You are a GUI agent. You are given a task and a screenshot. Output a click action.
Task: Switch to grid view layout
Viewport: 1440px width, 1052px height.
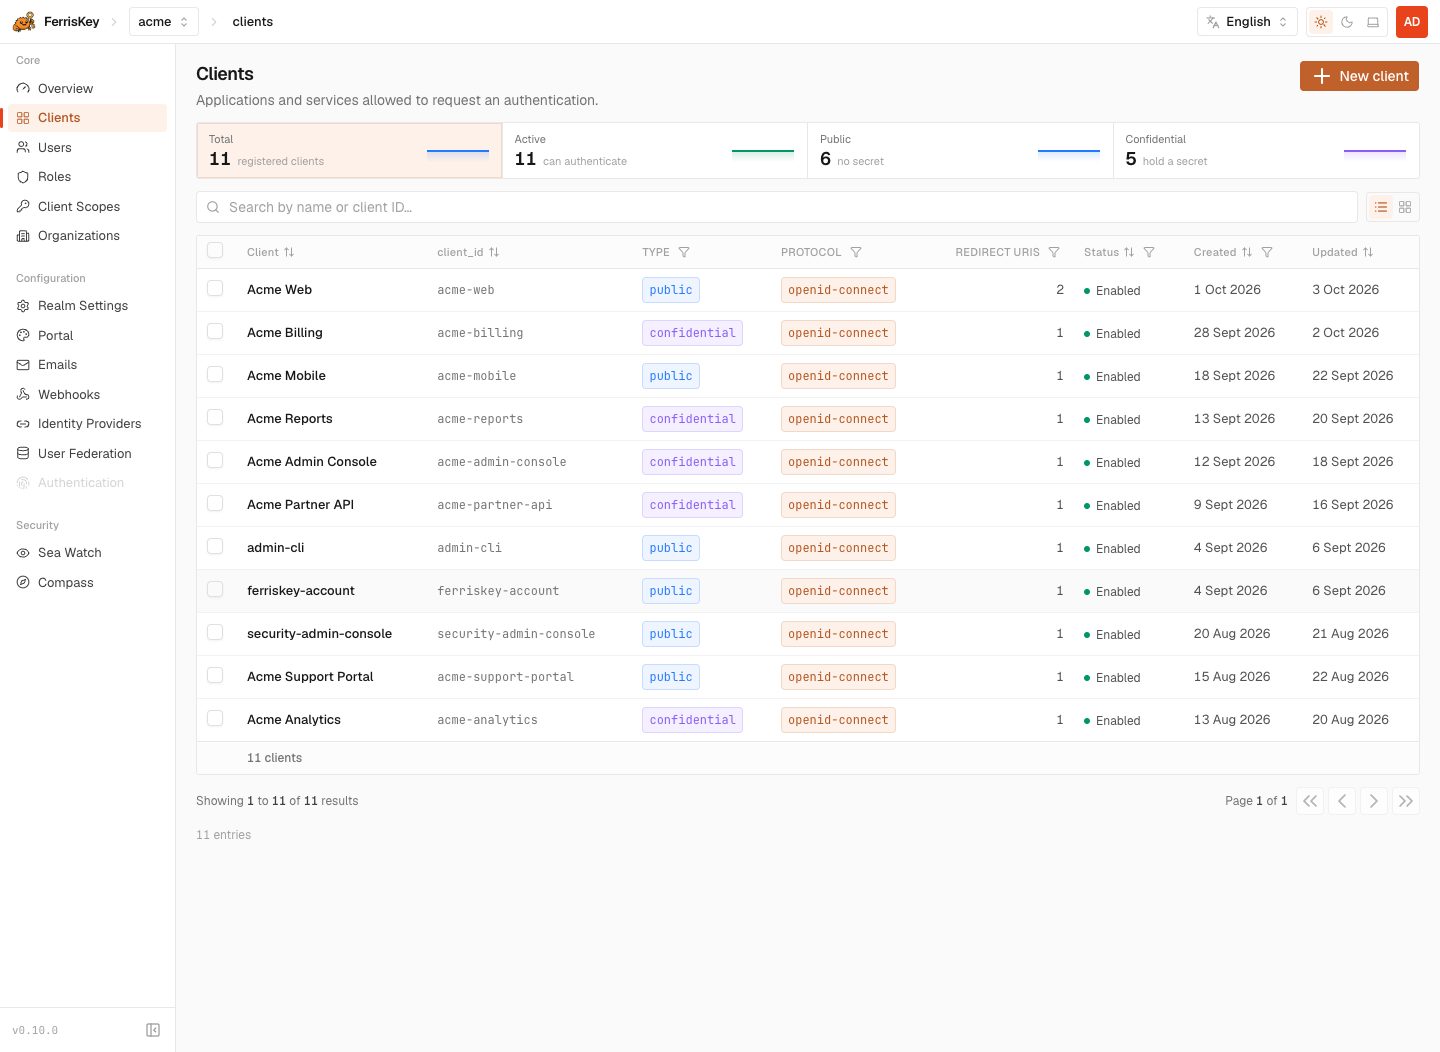pos(1405,207)
